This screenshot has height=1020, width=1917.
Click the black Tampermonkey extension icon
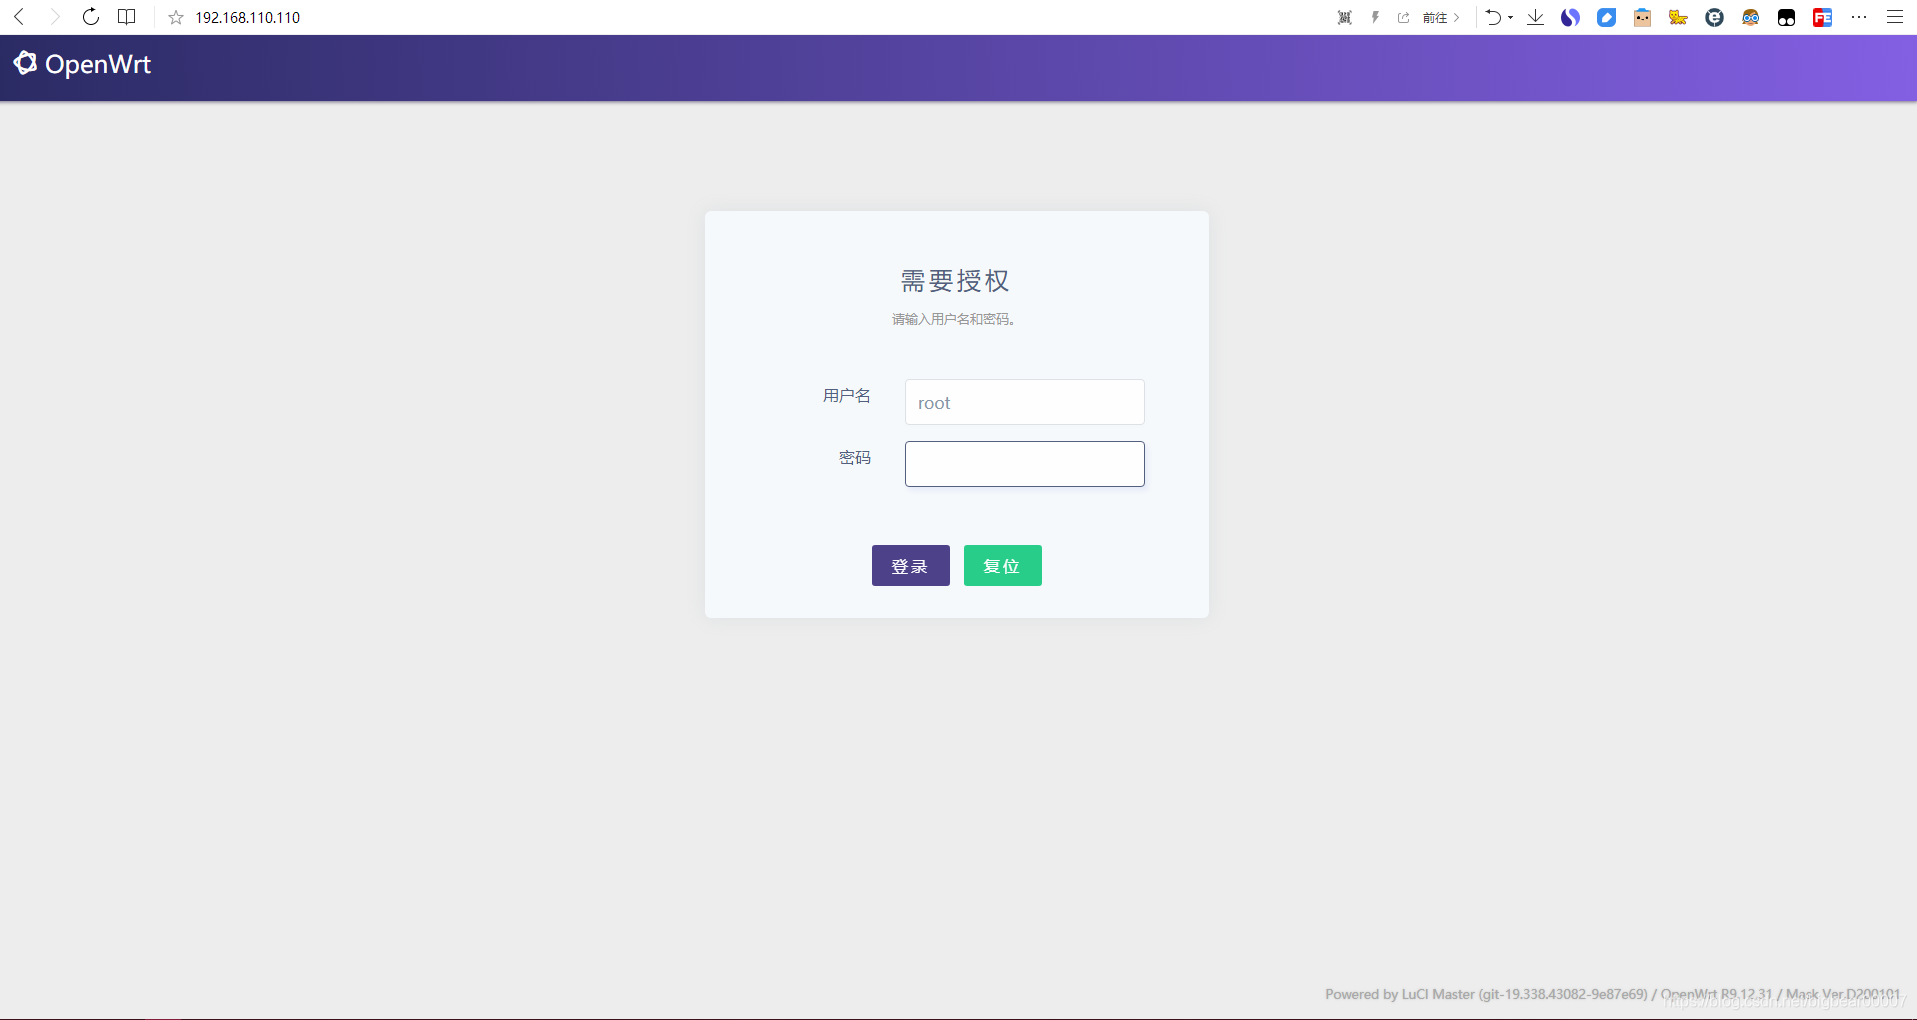(x=1787, y=18)
